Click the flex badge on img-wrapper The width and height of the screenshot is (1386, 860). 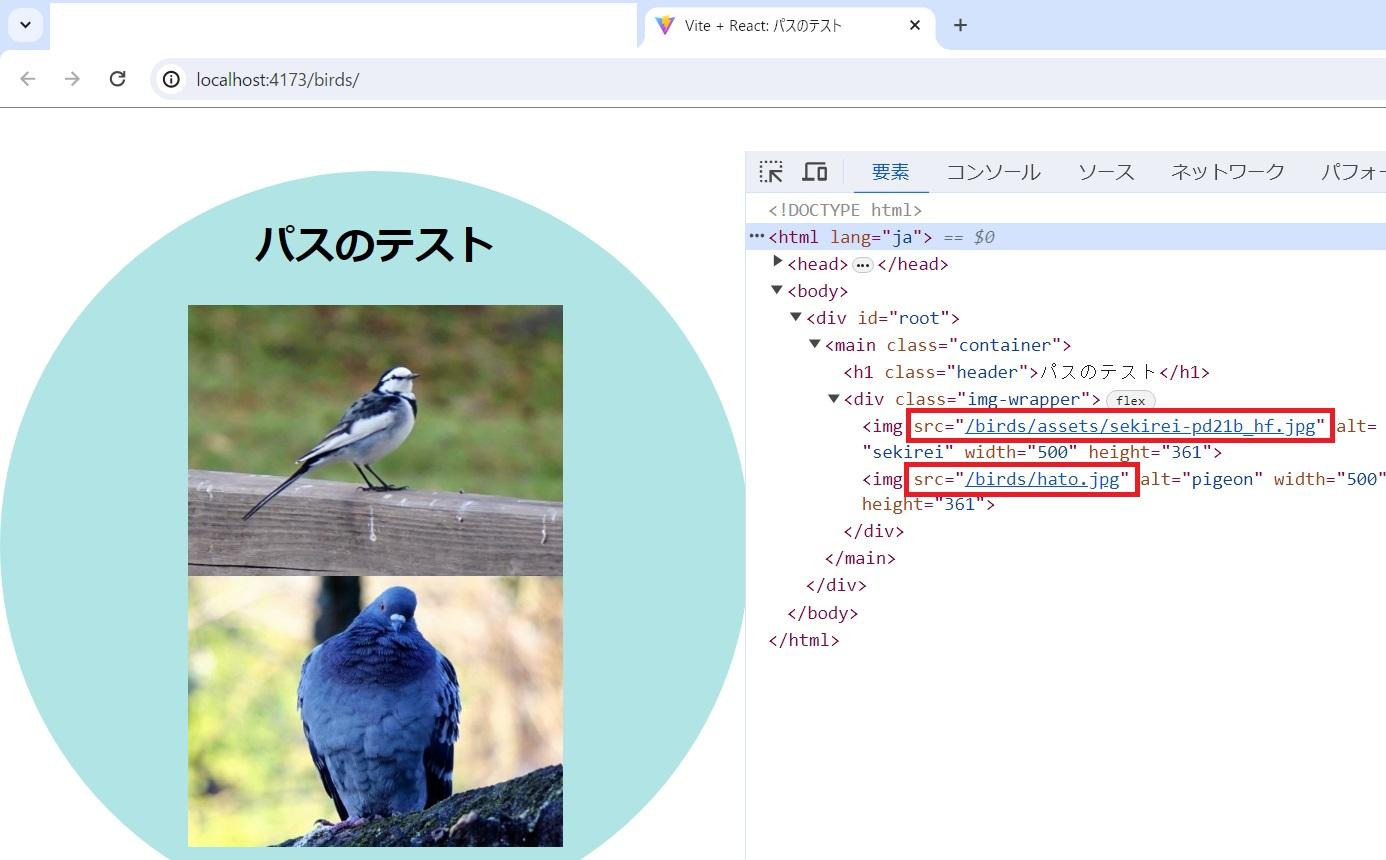[x=1130, y=400]
